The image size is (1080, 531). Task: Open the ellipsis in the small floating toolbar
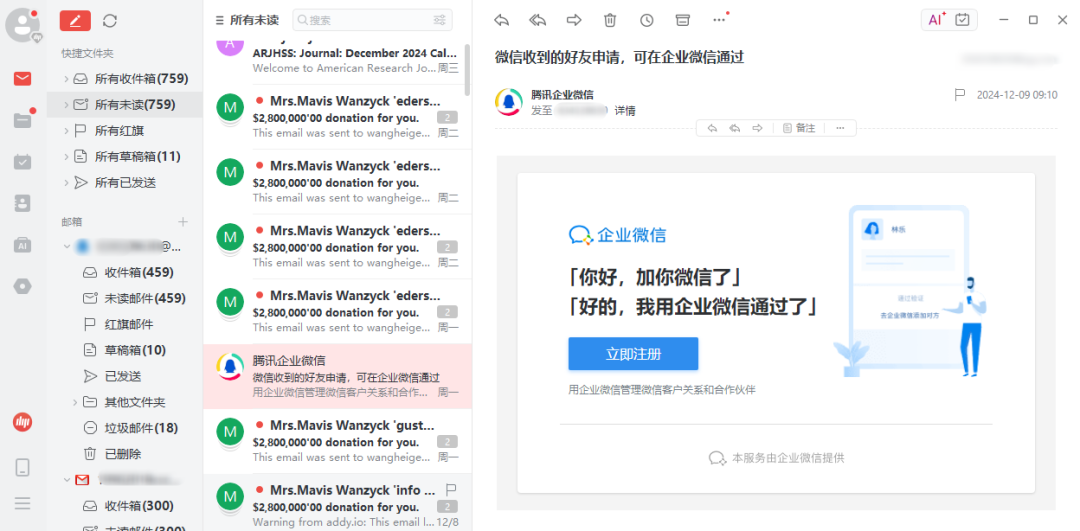pos(840,128)
